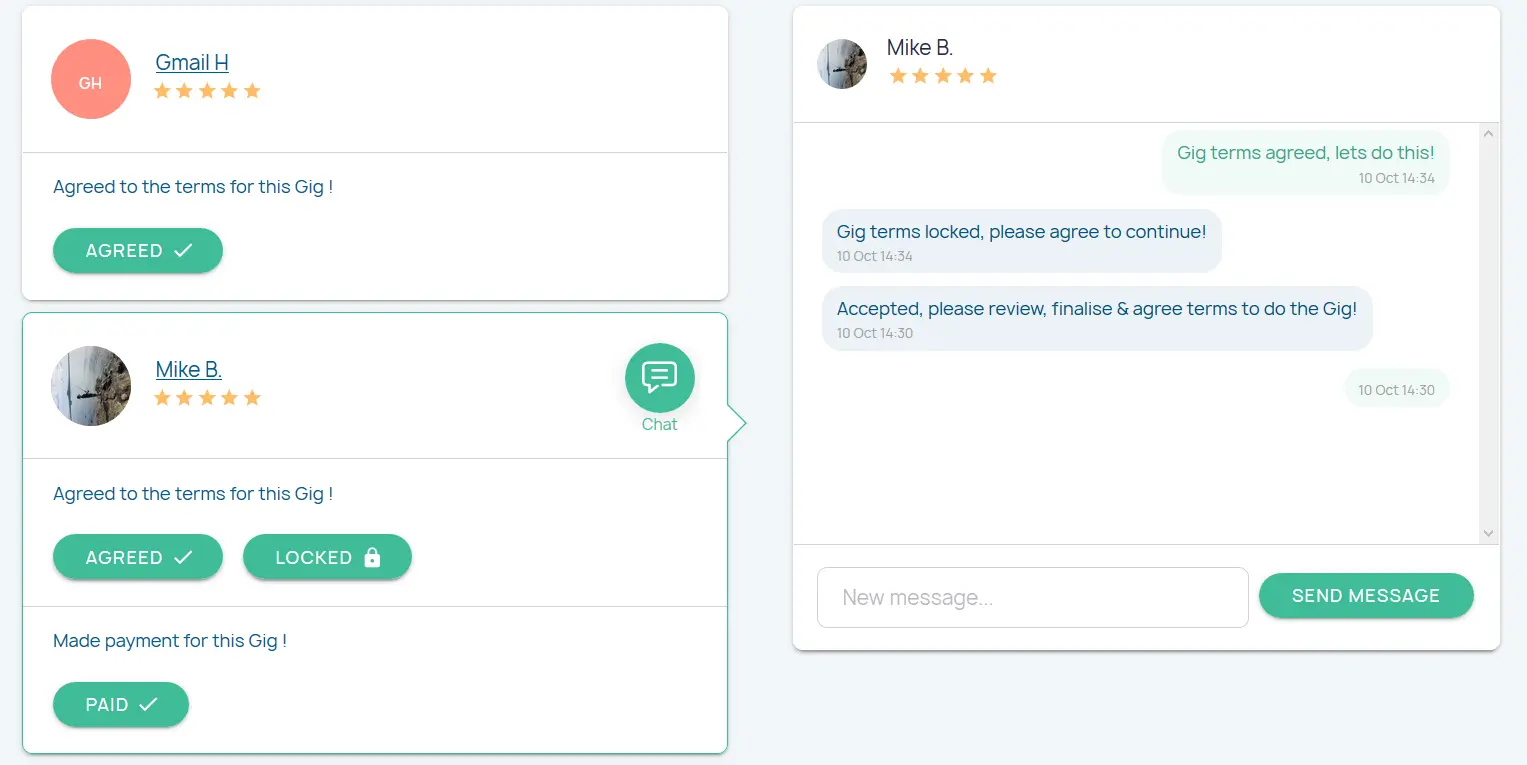This screenshot has height=765, width=1527.
Task: Click the GH initials avatar circle
Action: (91, 79)
